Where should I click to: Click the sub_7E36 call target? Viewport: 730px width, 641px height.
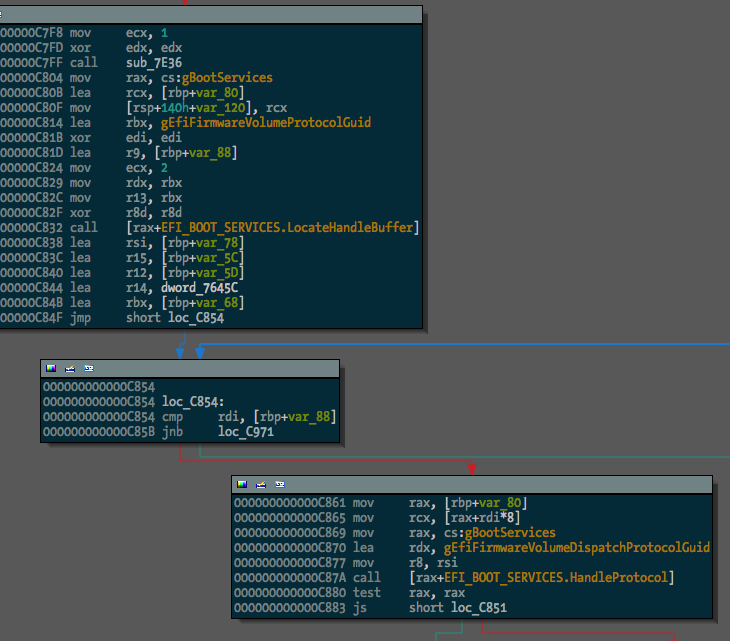[154, 63]
